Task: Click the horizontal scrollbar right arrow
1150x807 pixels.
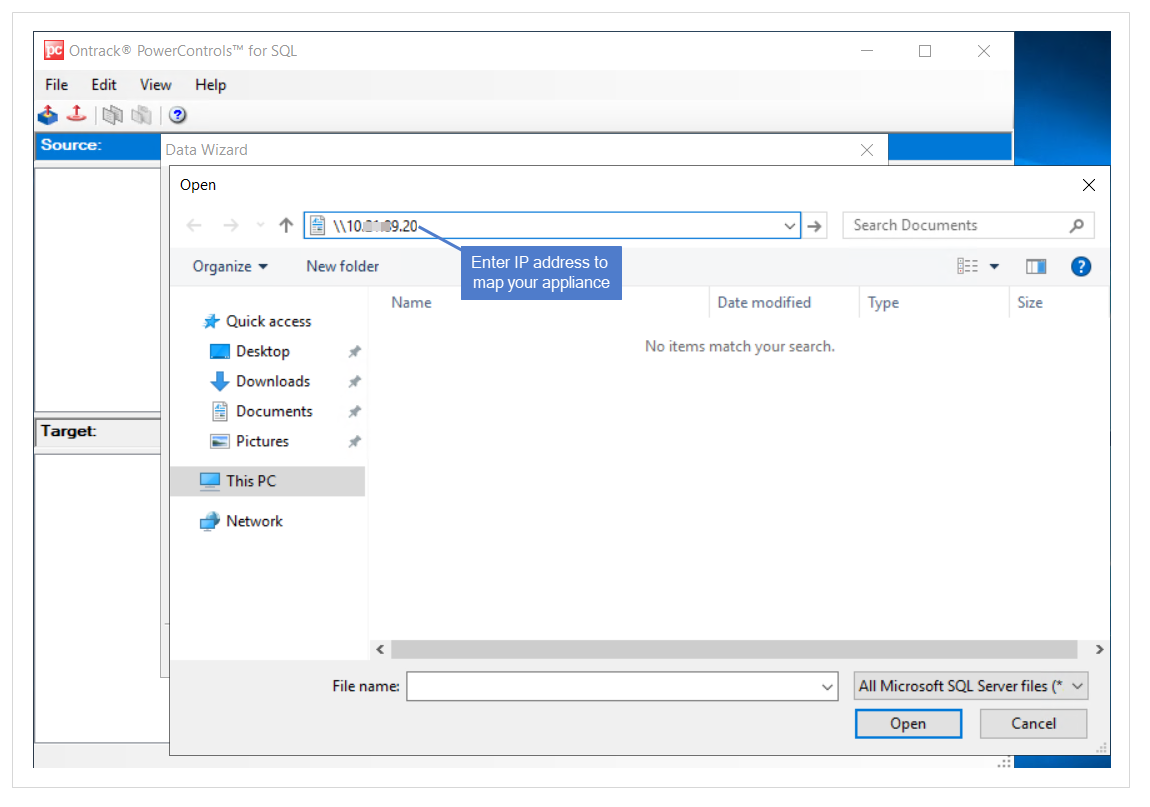Action: tap(1099, 649)
